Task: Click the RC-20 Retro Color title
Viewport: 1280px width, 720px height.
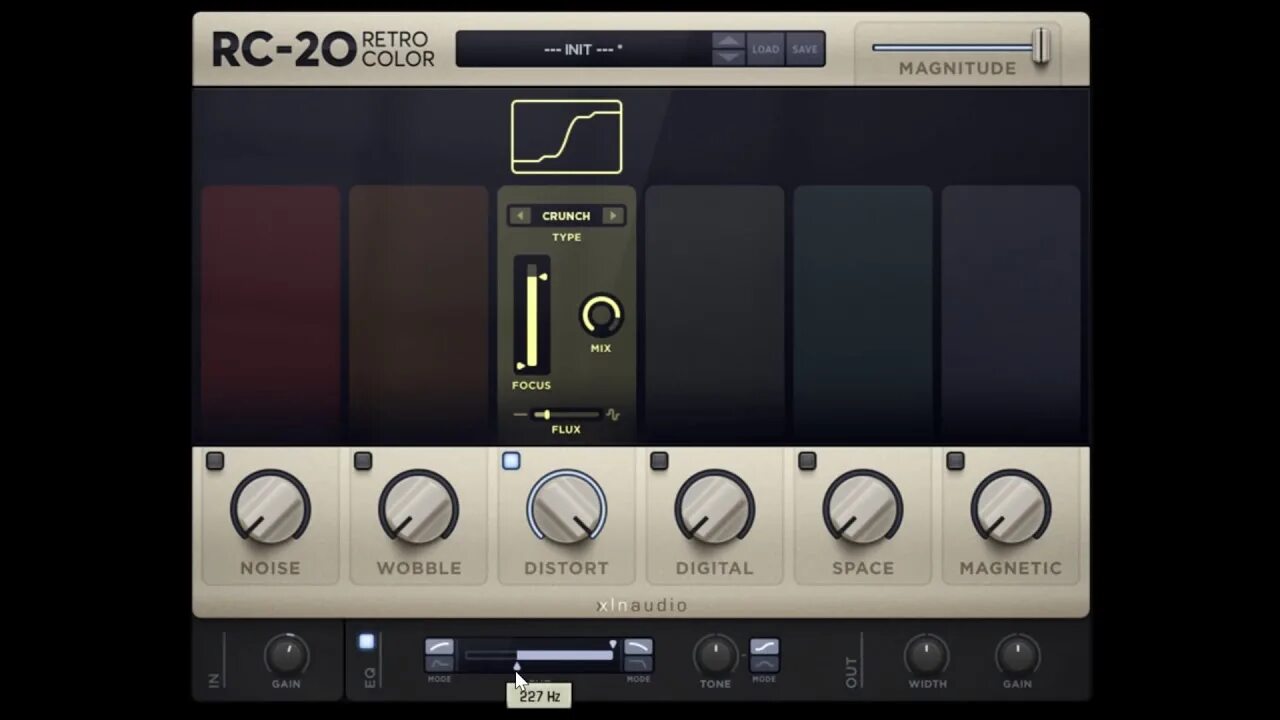Action: [323, 49]
